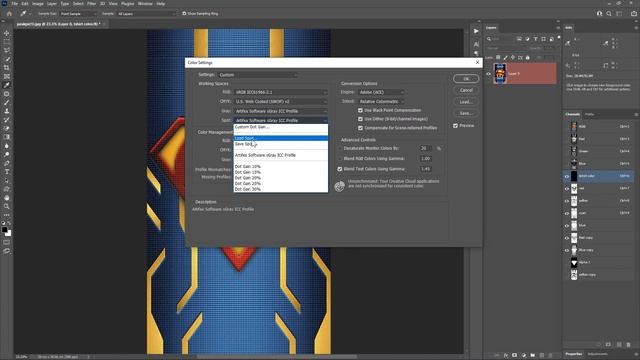This screenshot has width=640, height=360.
Task: Select the Gradient tool
Action: [x=7, y=137]
